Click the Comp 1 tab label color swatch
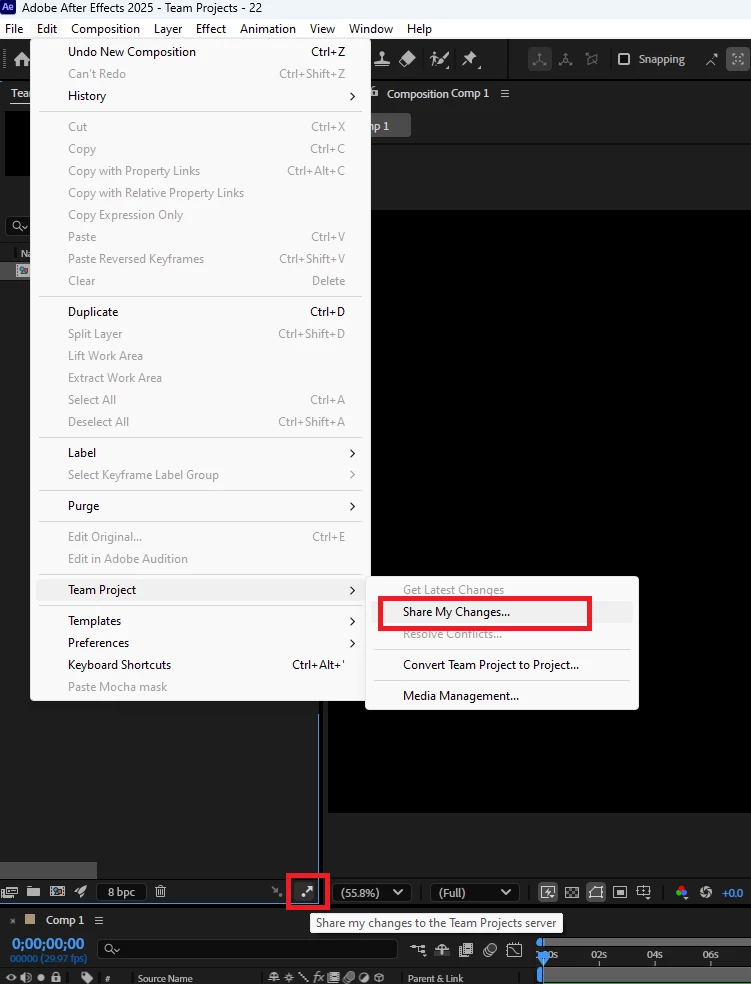The image size is (751, 984). [x=29, y=919]
